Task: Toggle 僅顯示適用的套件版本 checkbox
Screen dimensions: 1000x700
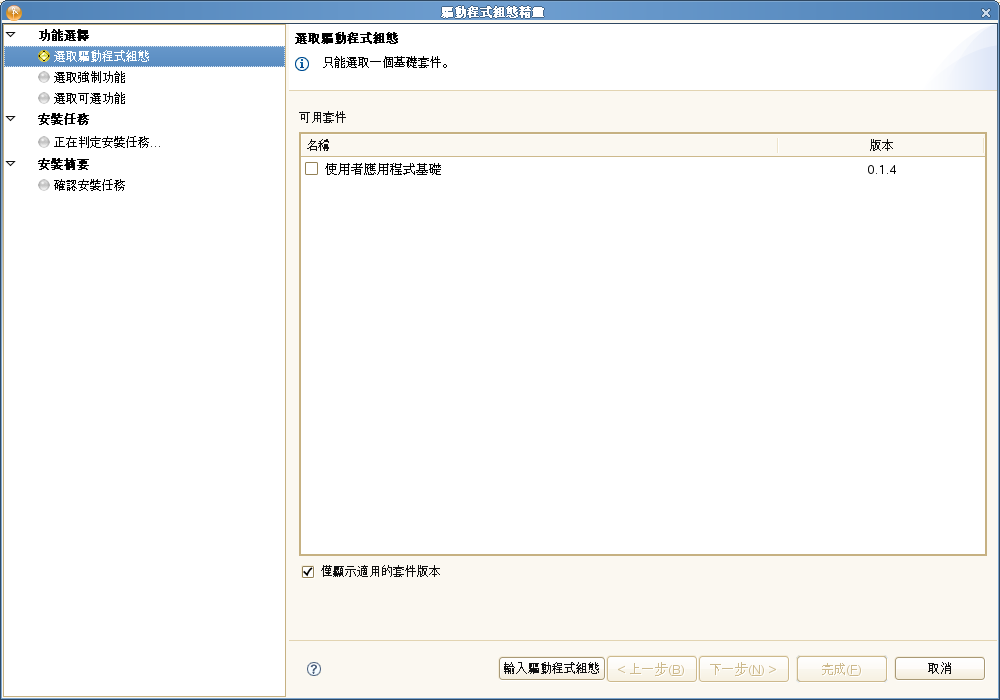Action: [308, 571]
